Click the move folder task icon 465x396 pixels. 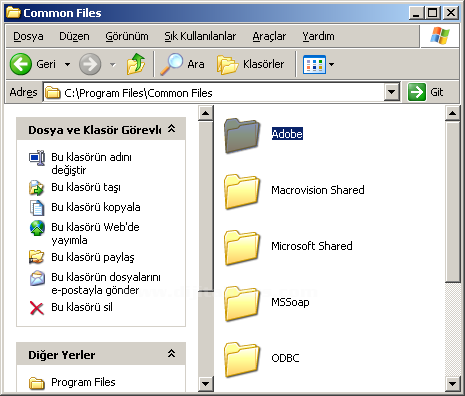37,188
